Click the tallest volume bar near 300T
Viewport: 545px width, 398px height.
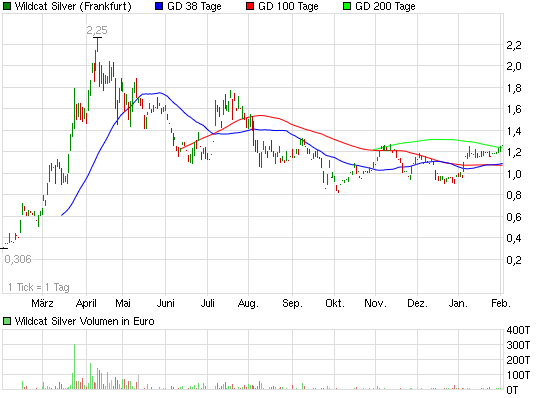pyautogui.click(x=74, y=366)
